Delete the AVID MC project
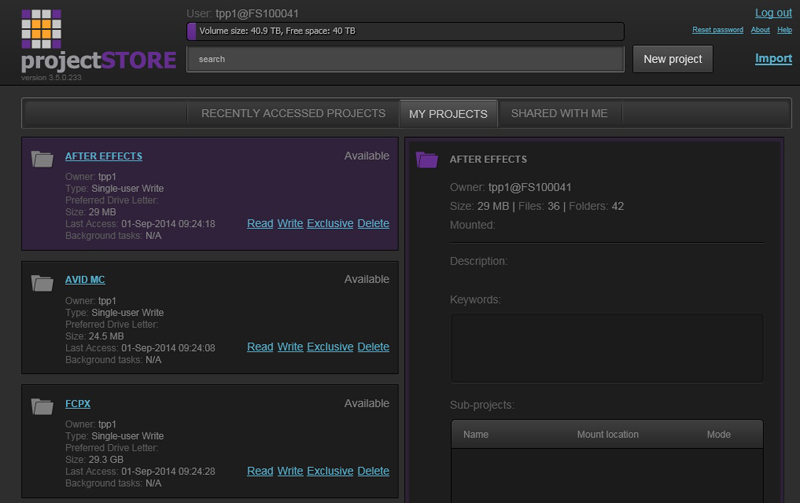This screenshot has height=503, width=800. (373, 347)
